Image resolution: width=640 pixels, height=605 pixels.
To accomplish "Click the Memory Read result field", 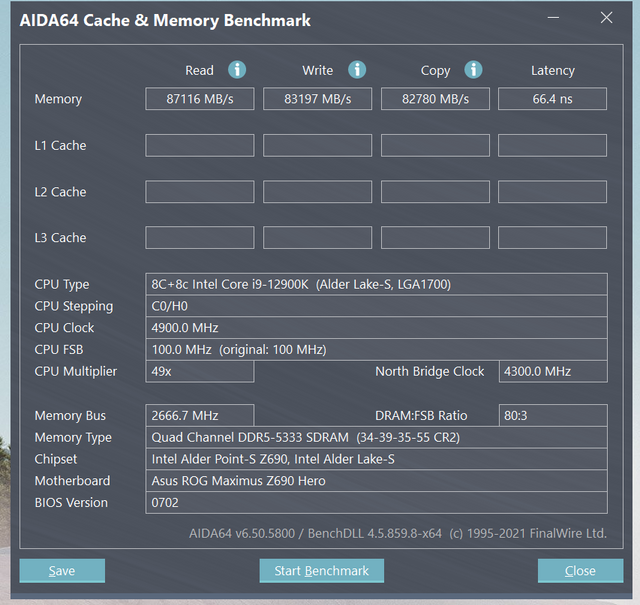I will coord(200,99).
